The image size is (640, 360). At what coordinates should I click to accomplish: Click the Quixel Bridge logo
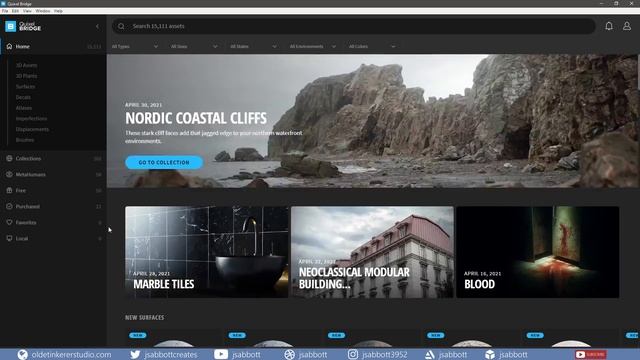coord(23,27)
